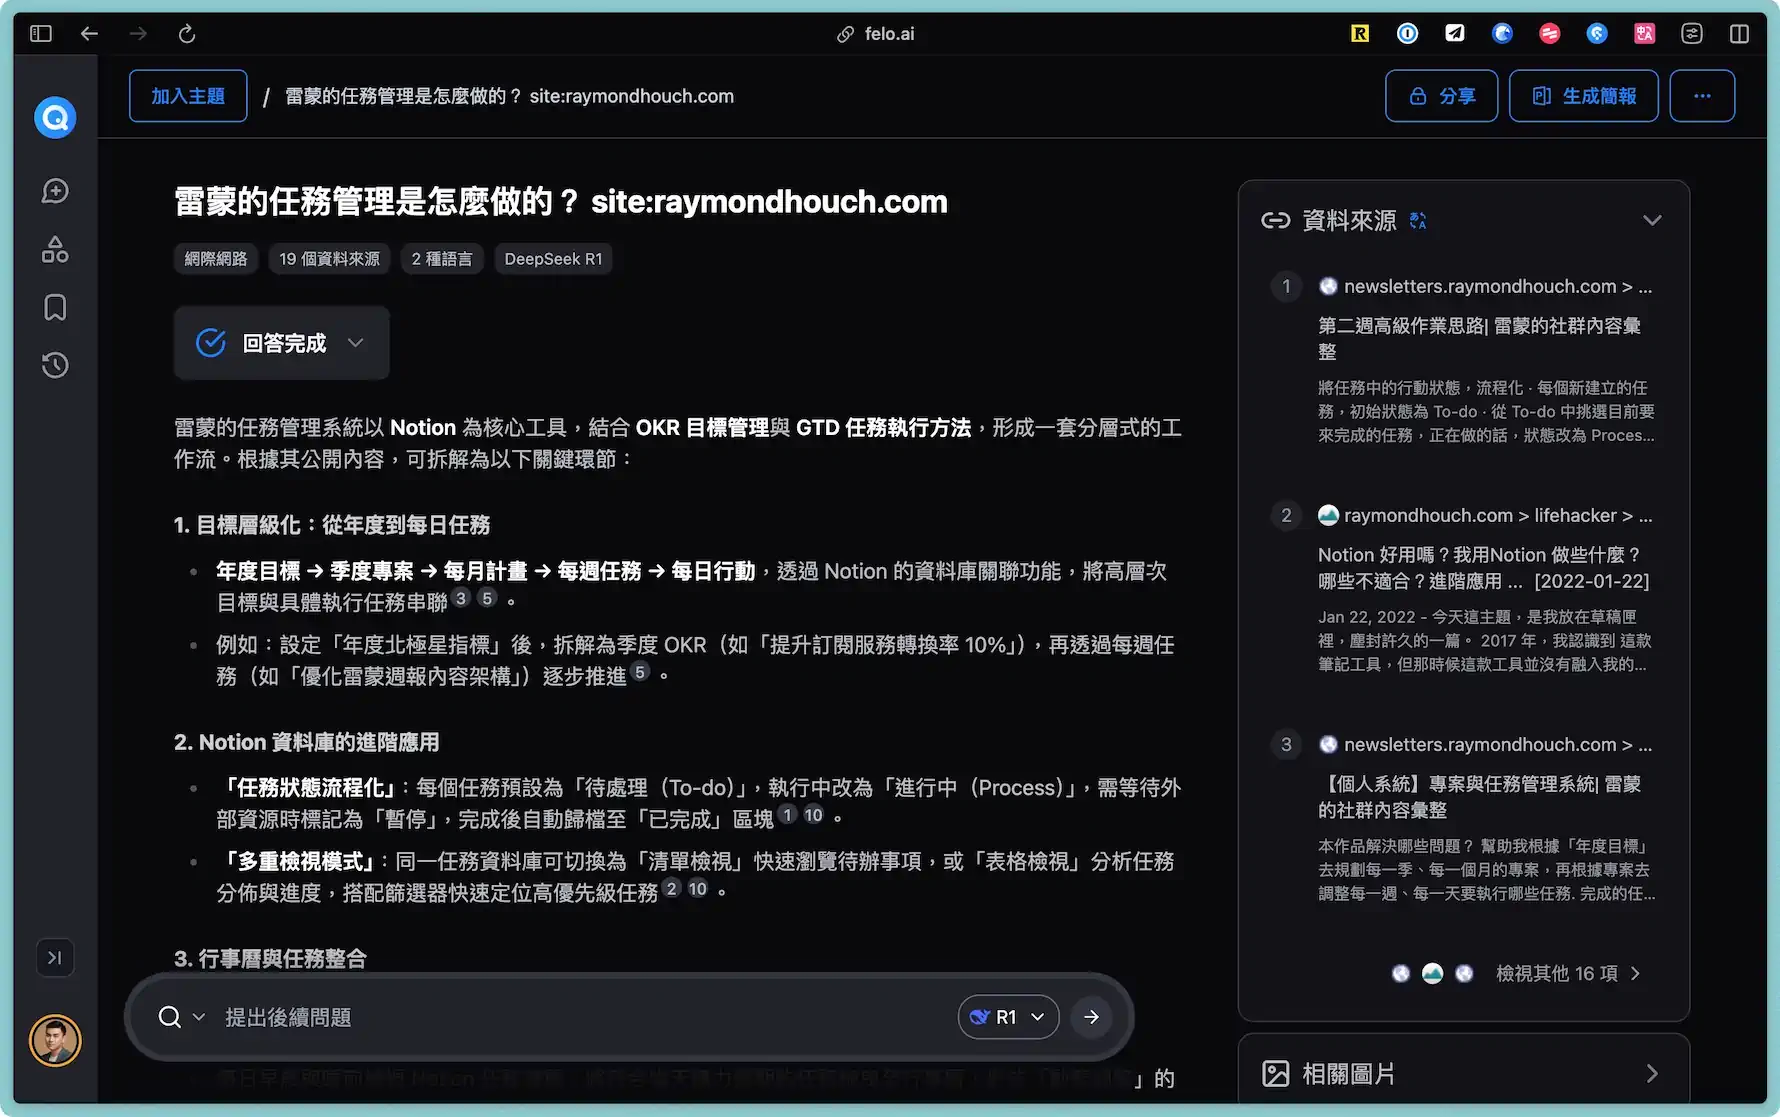Go back with the browser back arrow

point(89,34)
